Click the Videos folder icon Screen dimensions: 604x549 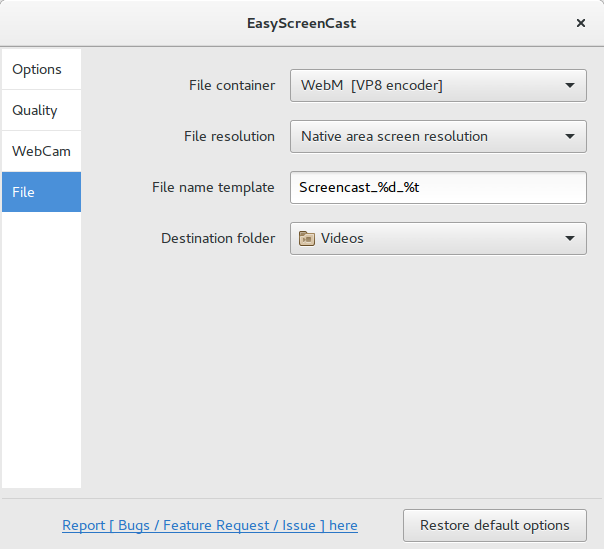(307, 238)
